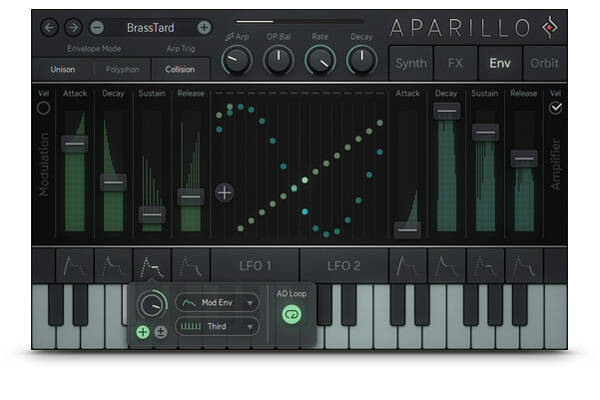Viewport: 600px width, 400px height.
Task: Switch to the Orbit tab
Action: 545,63
